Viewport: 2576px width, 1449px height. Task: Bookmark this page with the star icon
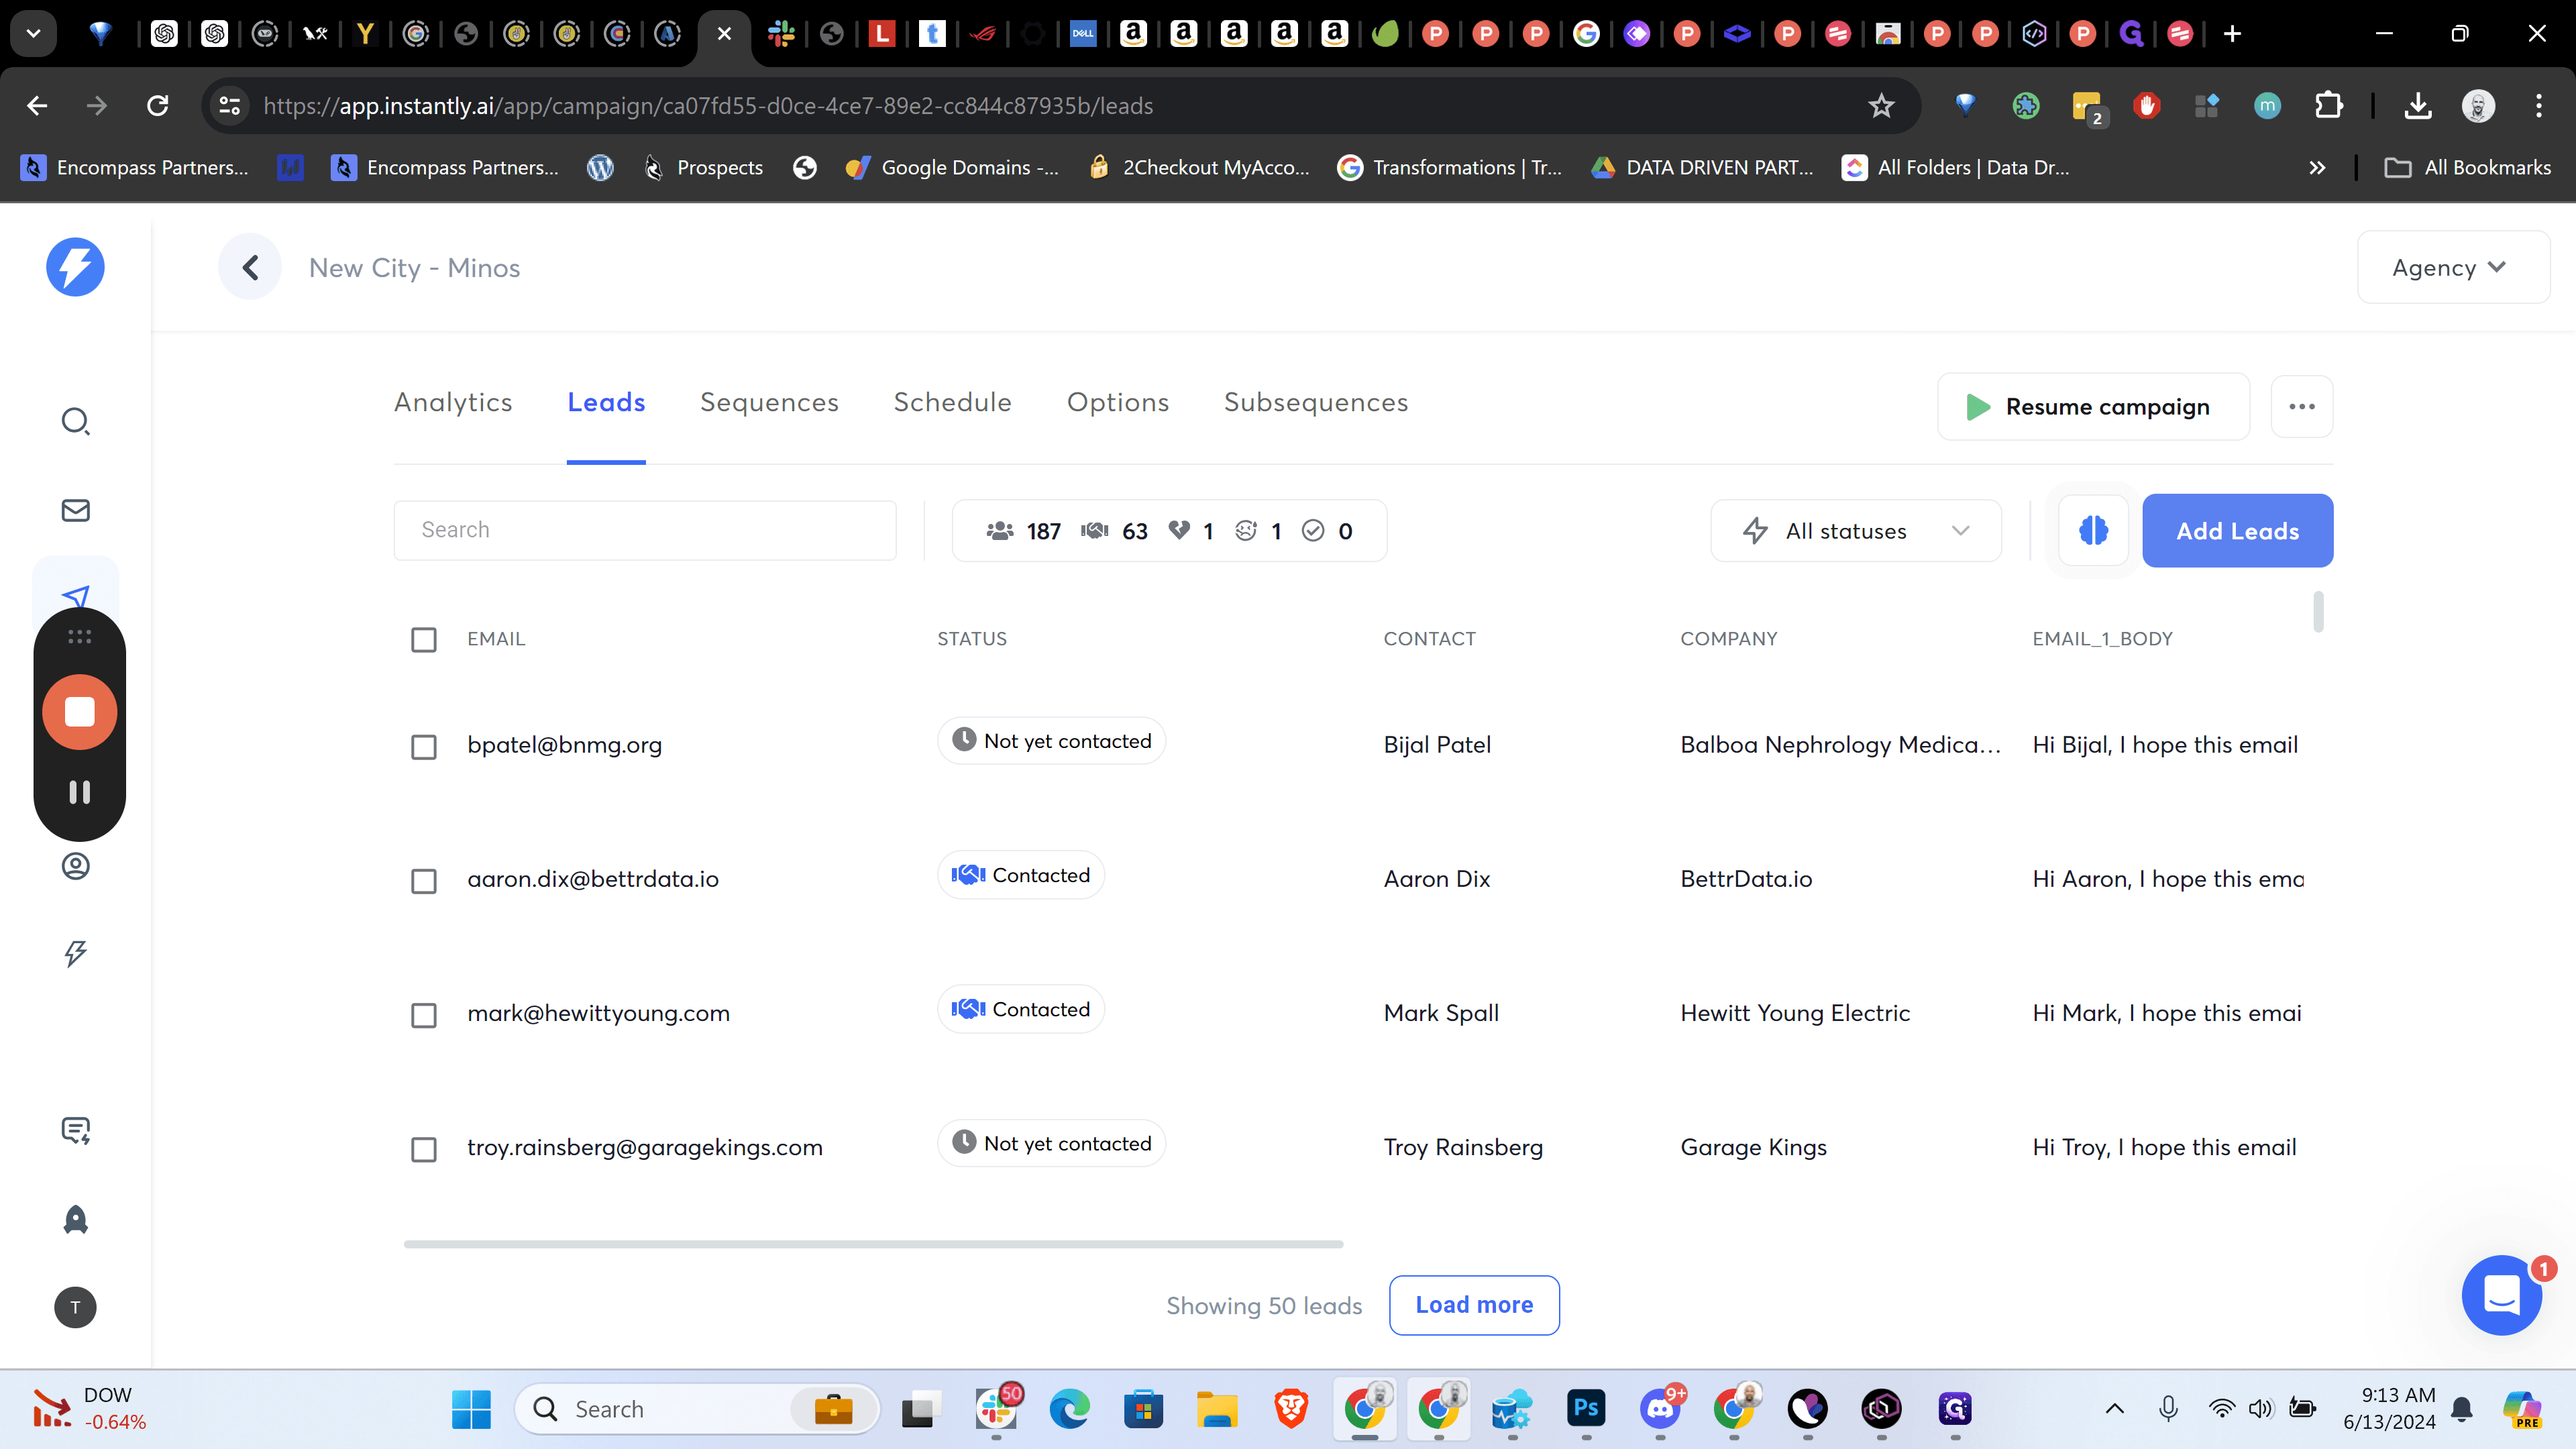click(1882, 106)
